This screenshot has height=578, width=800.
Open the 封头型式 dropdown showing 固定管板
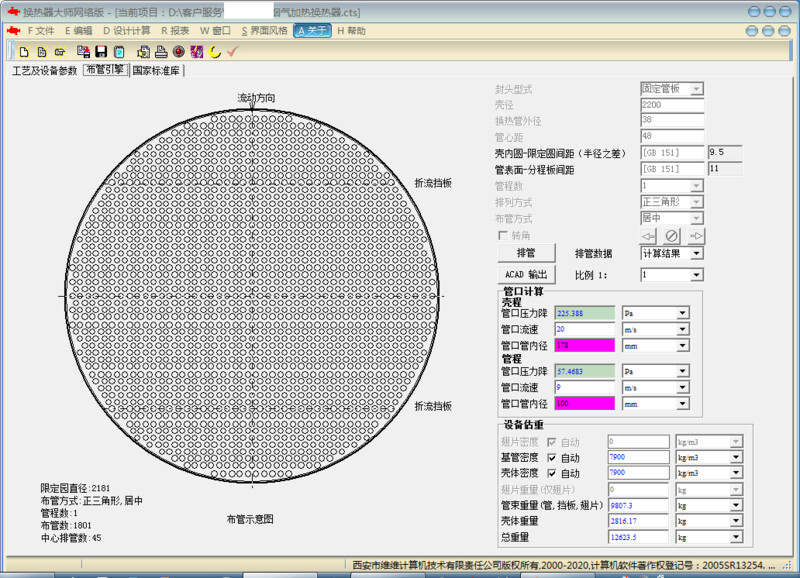pos(696,89)
